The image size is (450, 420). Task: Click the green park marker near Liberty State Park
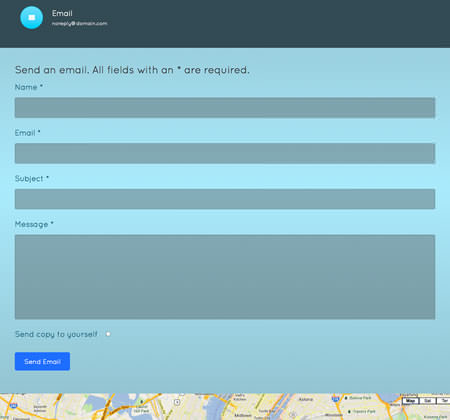coord(141,402)
